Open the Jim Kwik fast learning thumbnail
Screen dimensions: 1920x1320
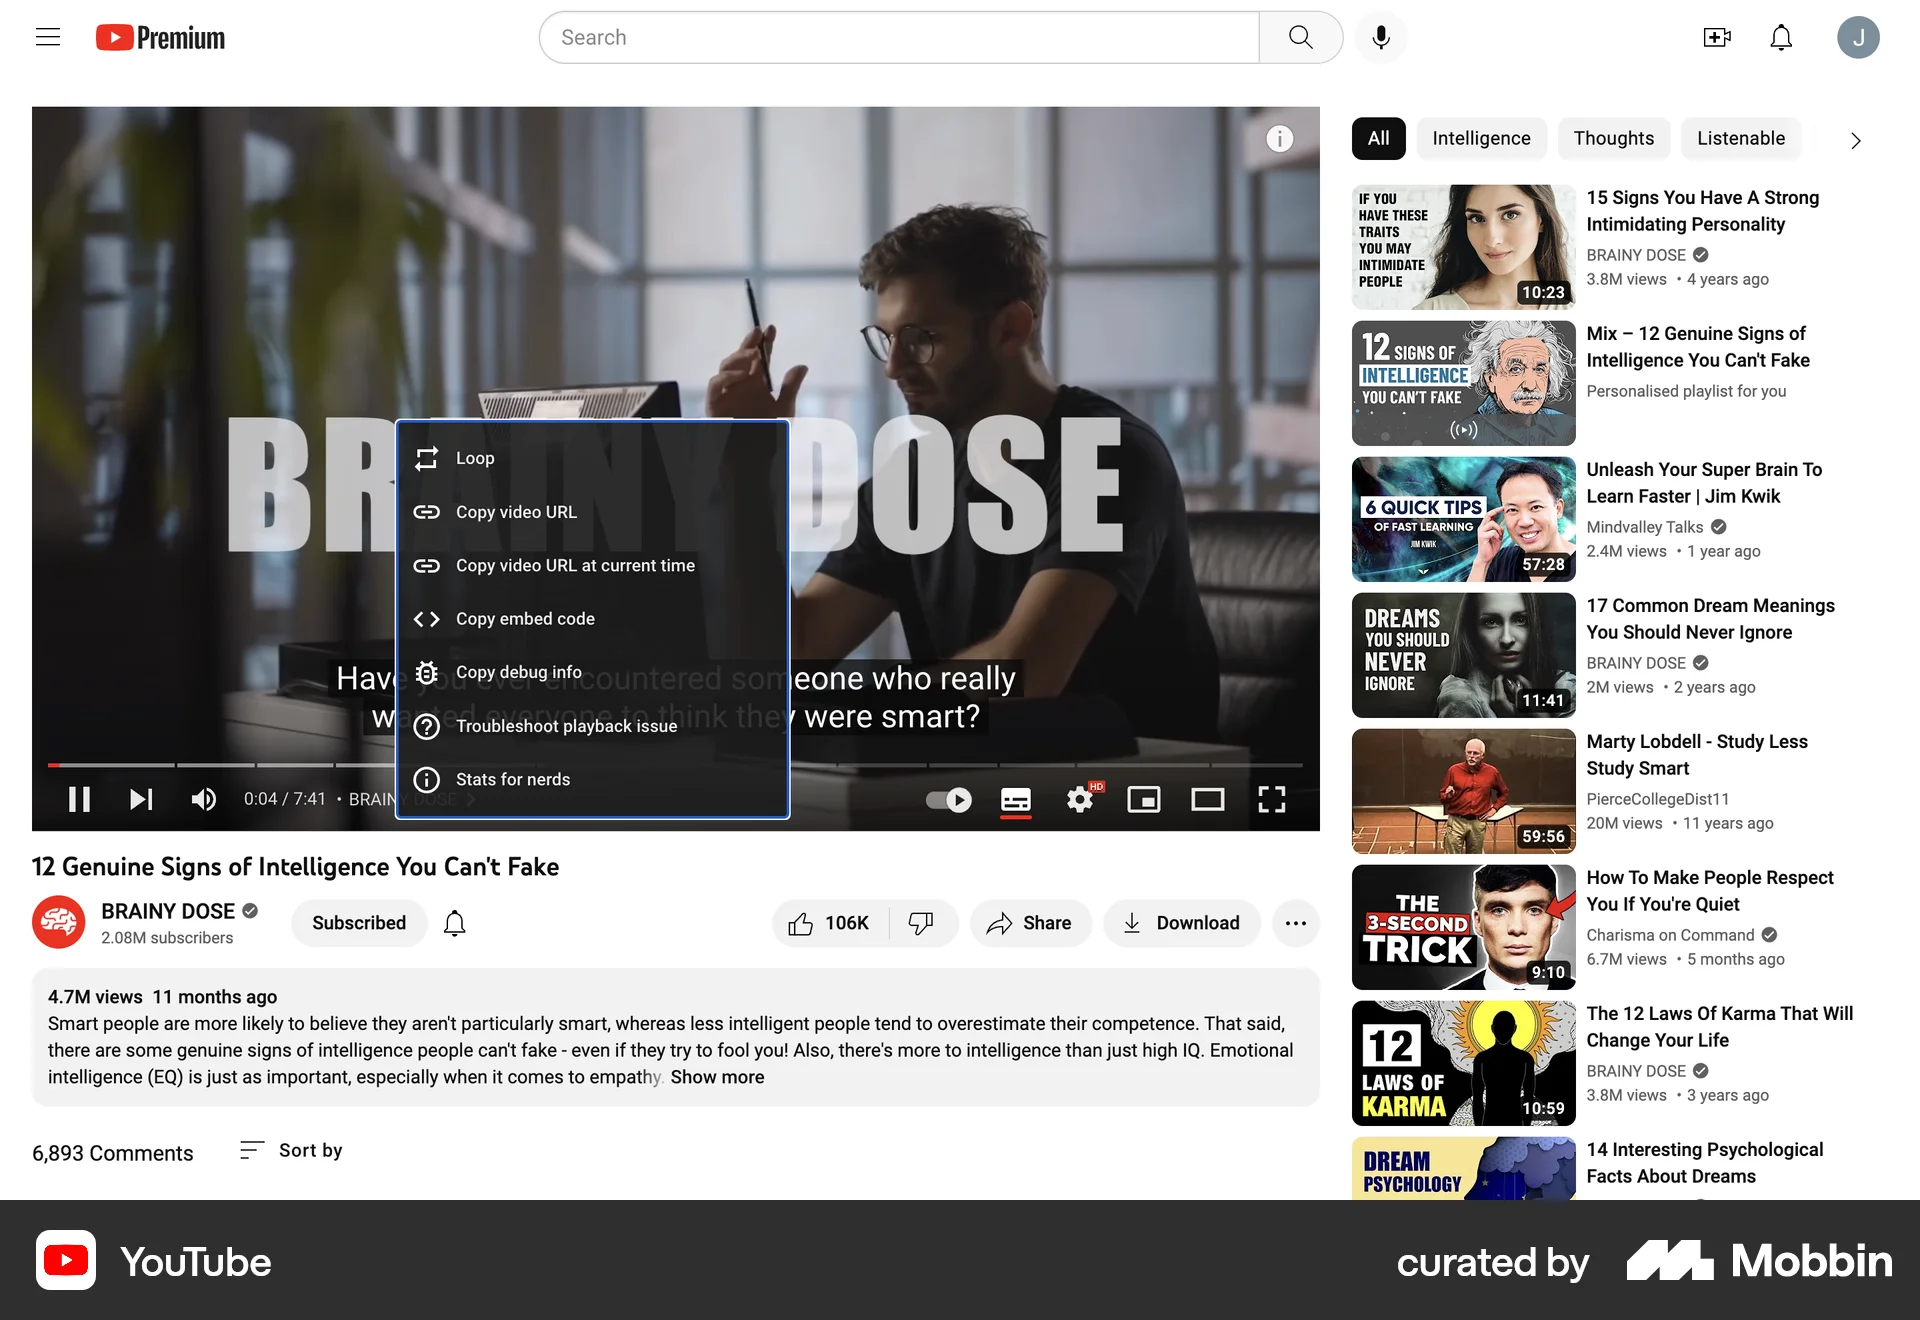pyautogui.click(x=1462, y=519)
